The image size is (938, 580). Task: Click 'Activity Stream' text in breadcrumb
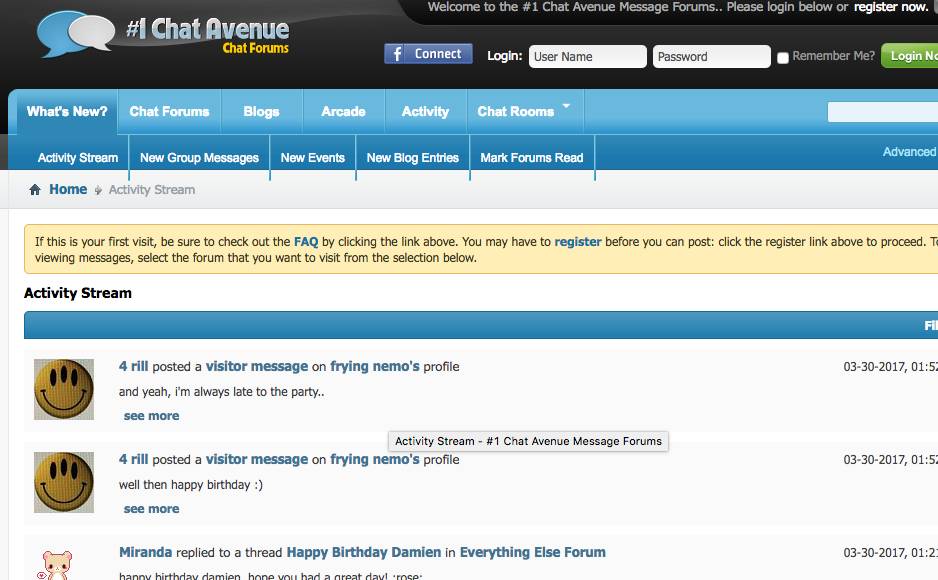click(x=152, y=190)
